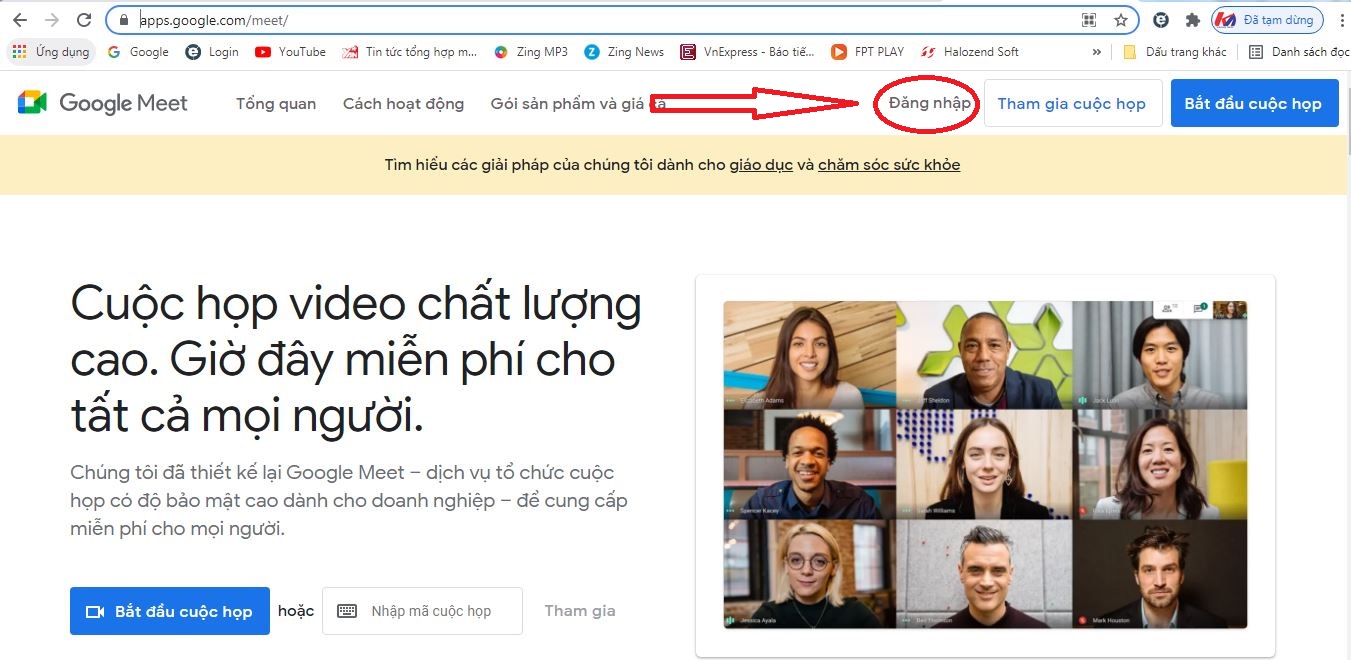
Task: Click Bắt đầu cuộc họp button with camera icon
Action: tap(170, 611)
